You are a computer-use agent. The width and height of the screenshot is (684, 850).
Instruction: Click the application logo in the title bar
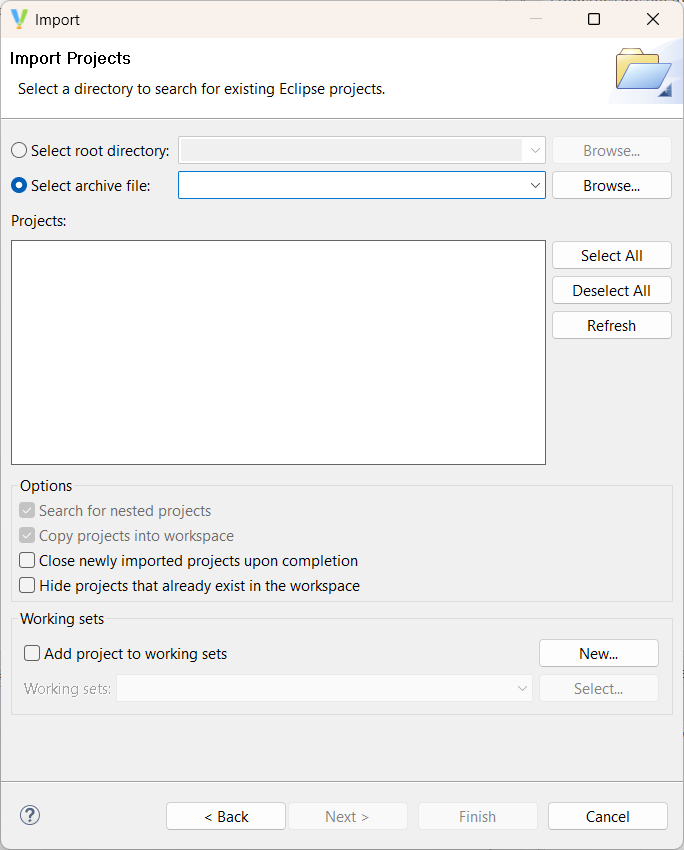pyautogui.click(x=17, y=18)
